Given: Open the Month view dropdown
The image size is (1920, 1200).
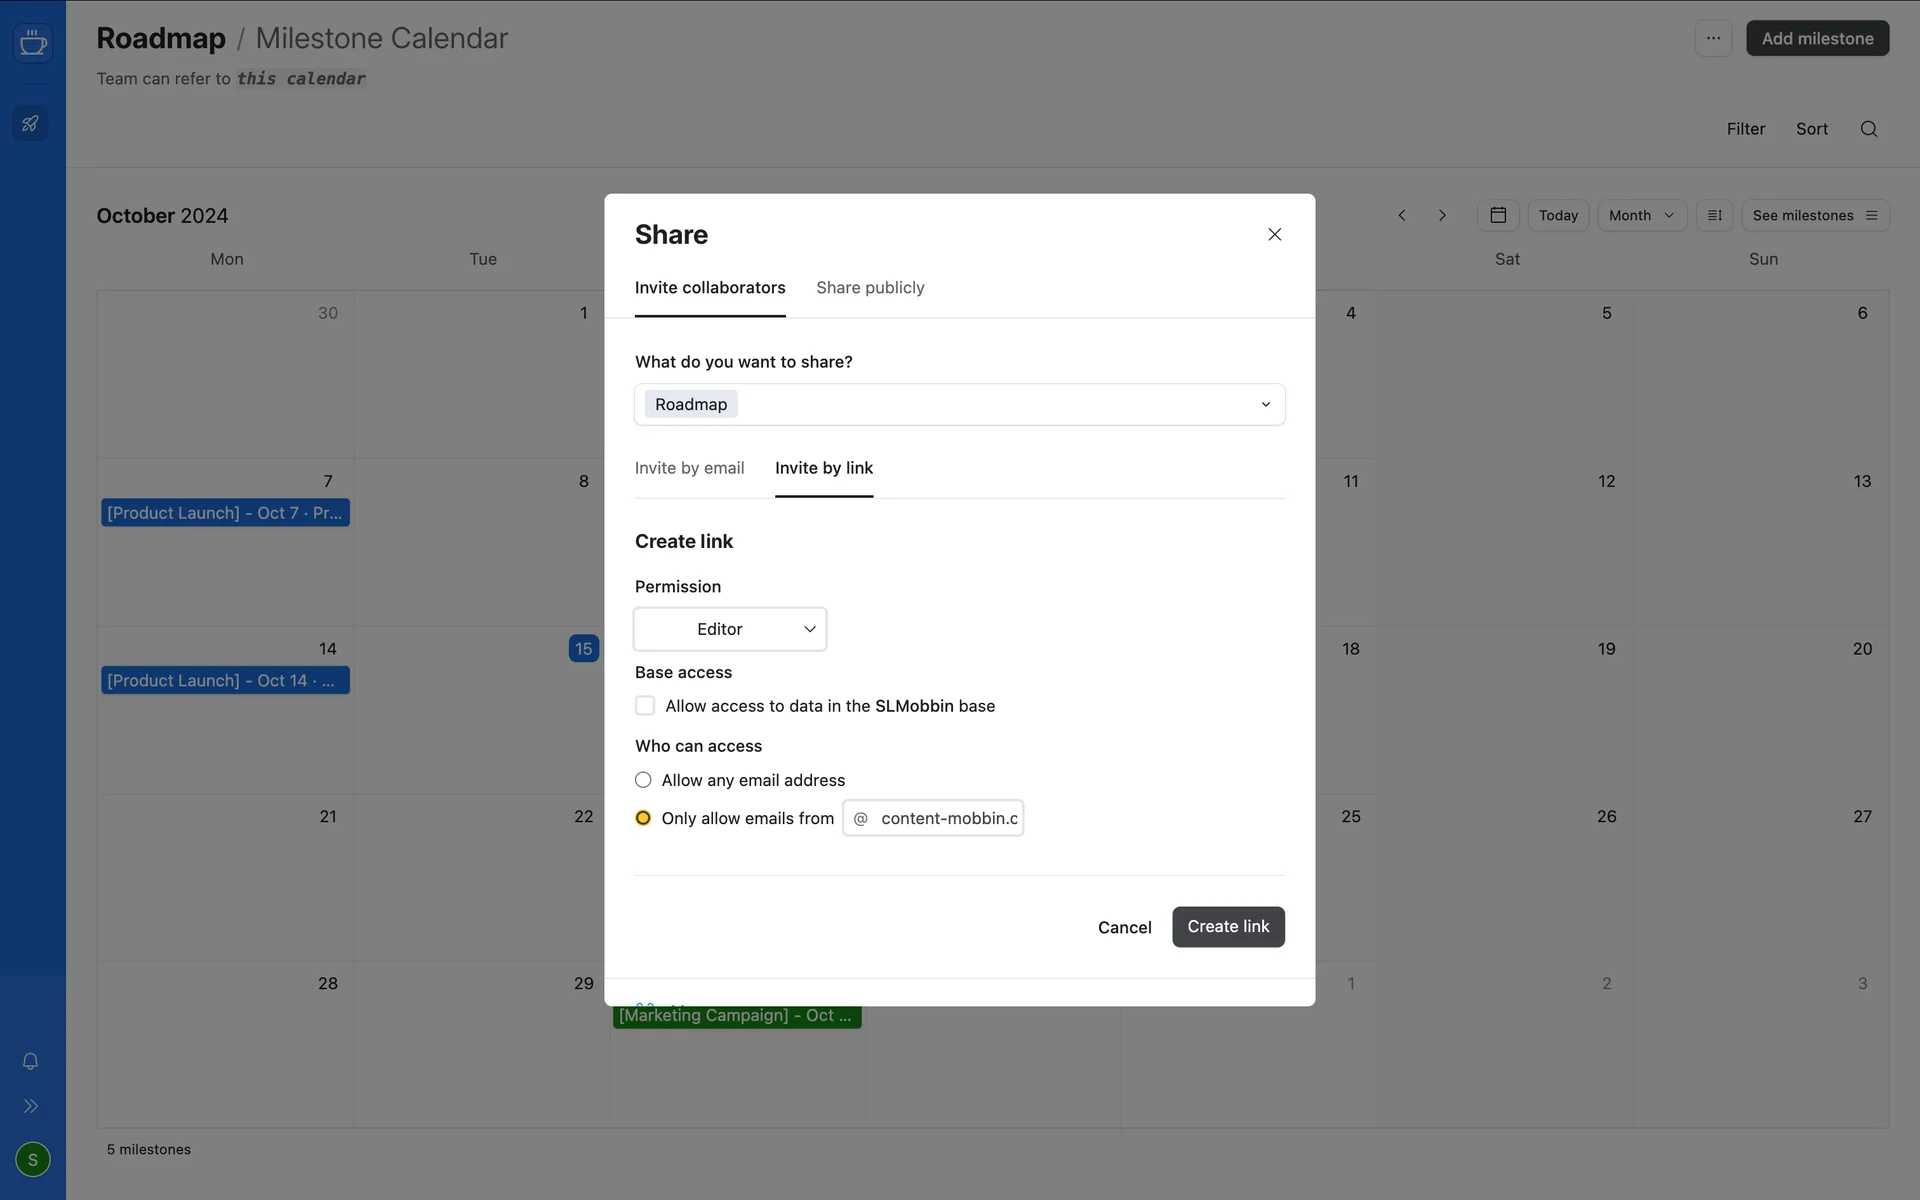Looking at the screenshot, I should [1641, 215].
